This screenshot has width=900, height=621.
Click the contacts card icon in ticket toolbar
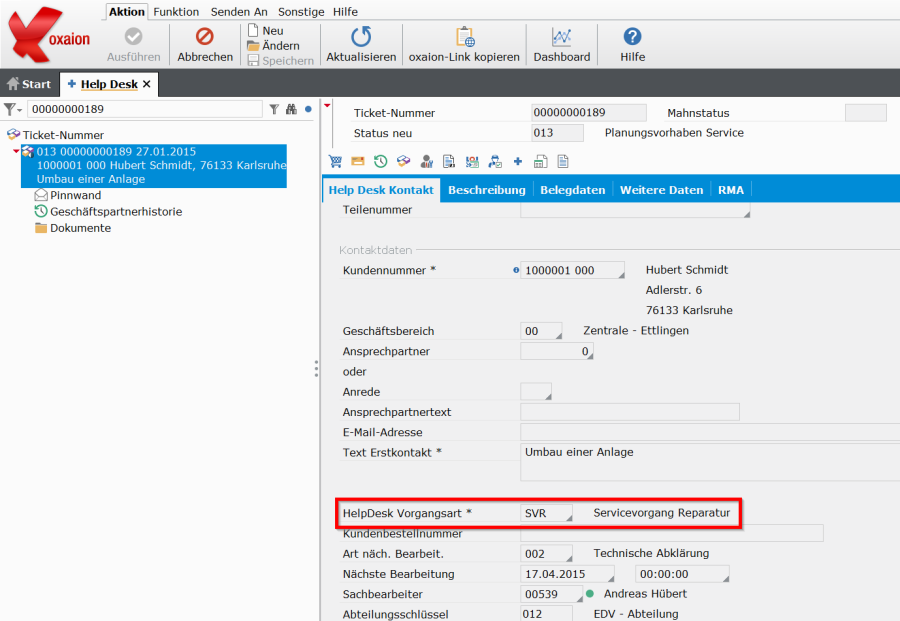point(472,162)
